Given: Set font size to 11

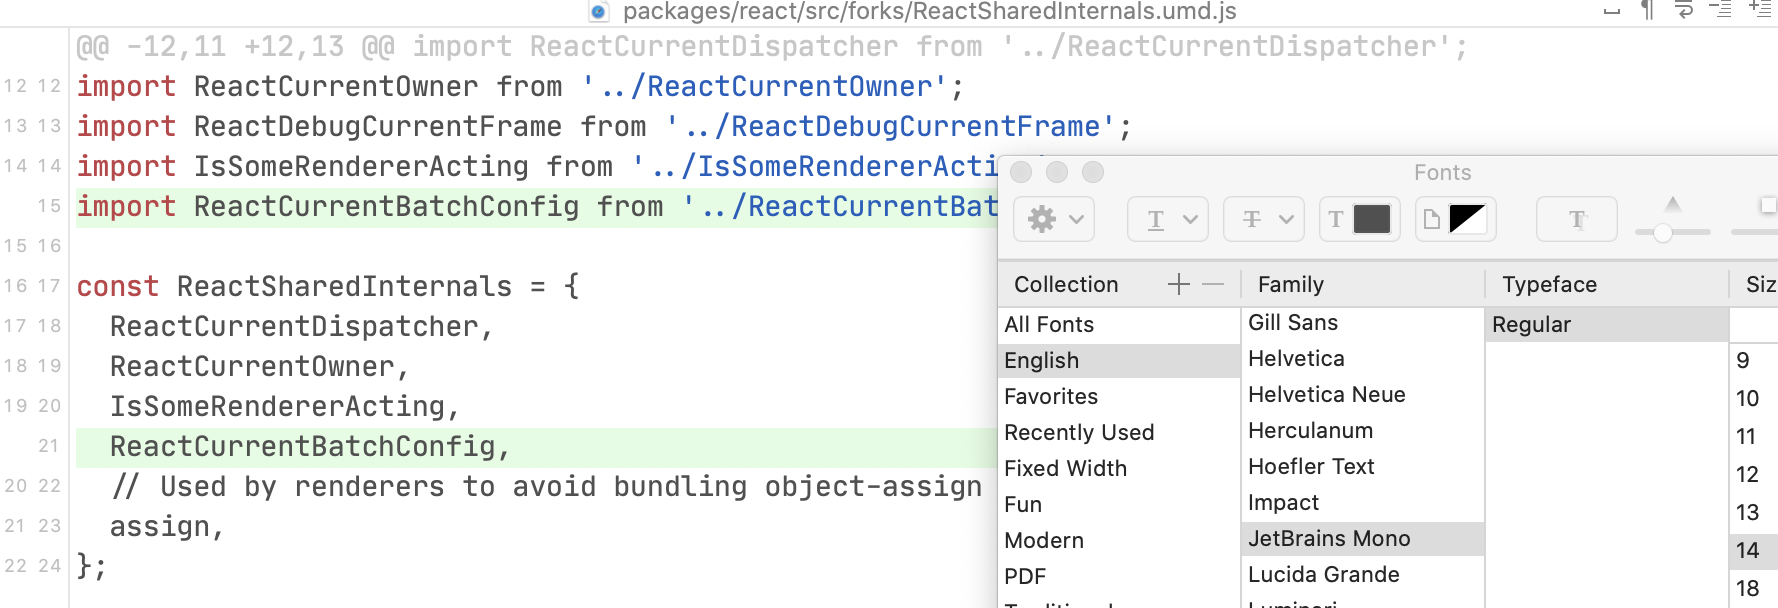Looking at the screenshot, I should (x=1754, y=436).
